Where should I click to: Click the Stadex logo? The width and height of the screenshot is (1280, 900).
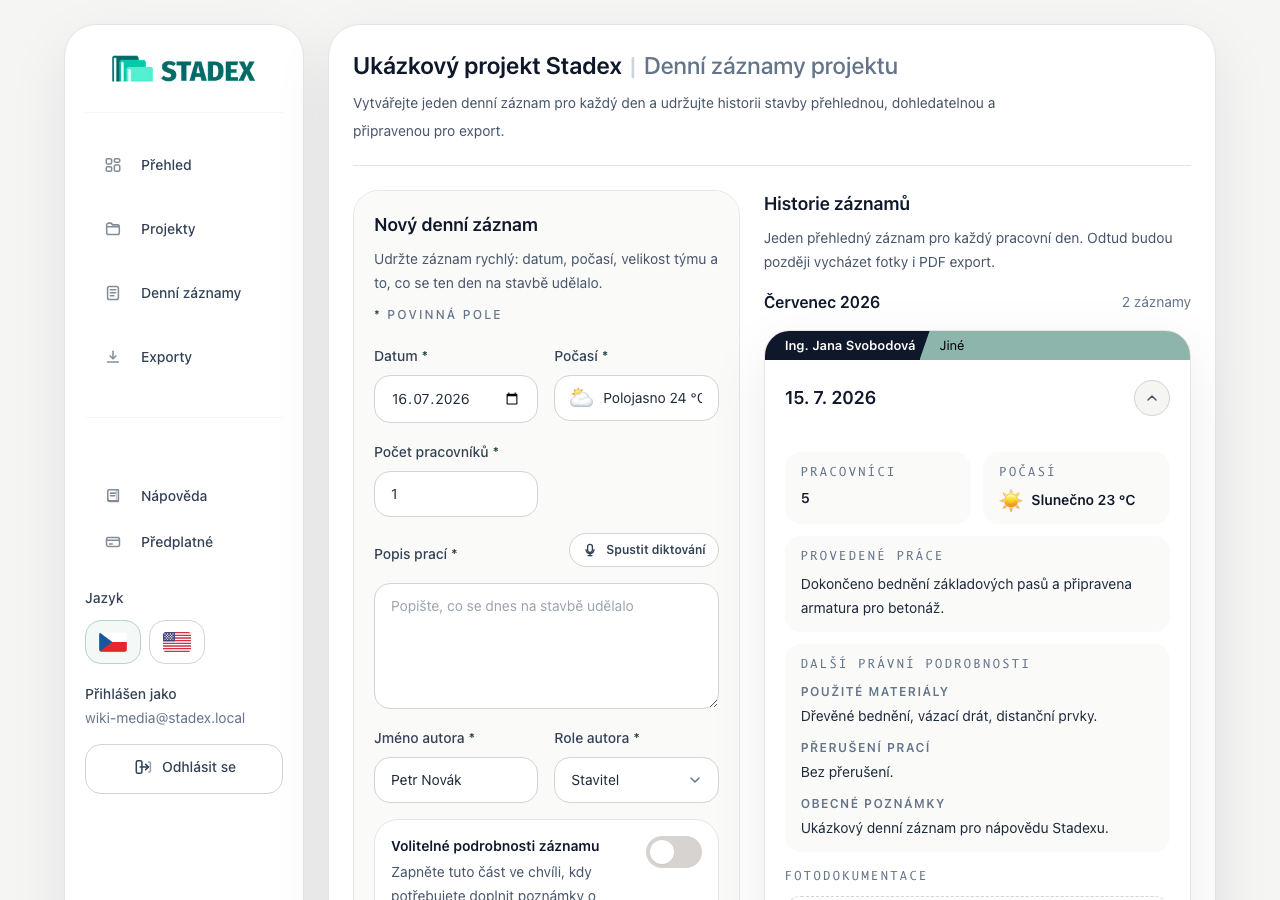pyautogui.click(x=184, y=69)
